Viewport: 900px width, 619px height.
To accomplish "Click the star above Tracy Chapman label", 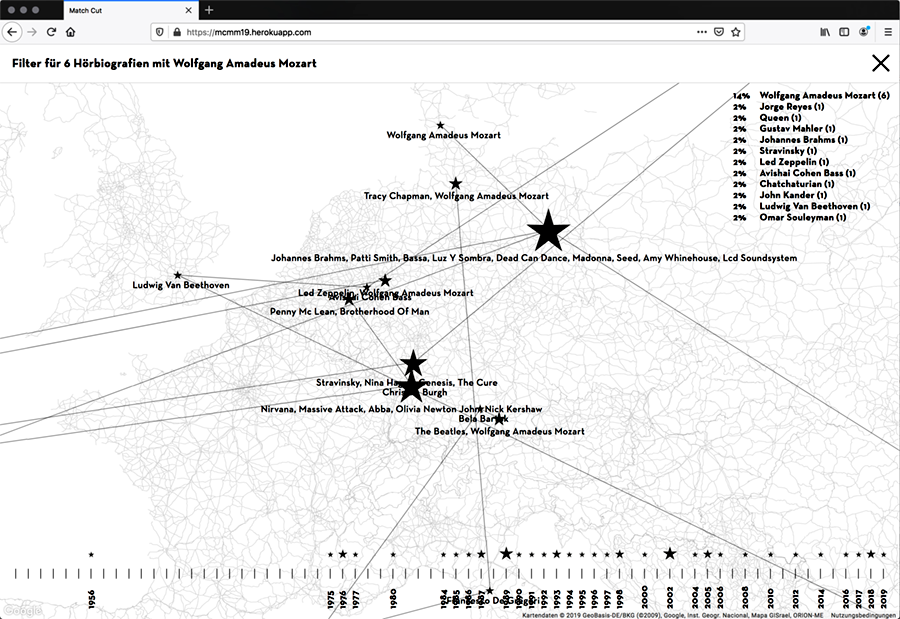I will point(455,184).
